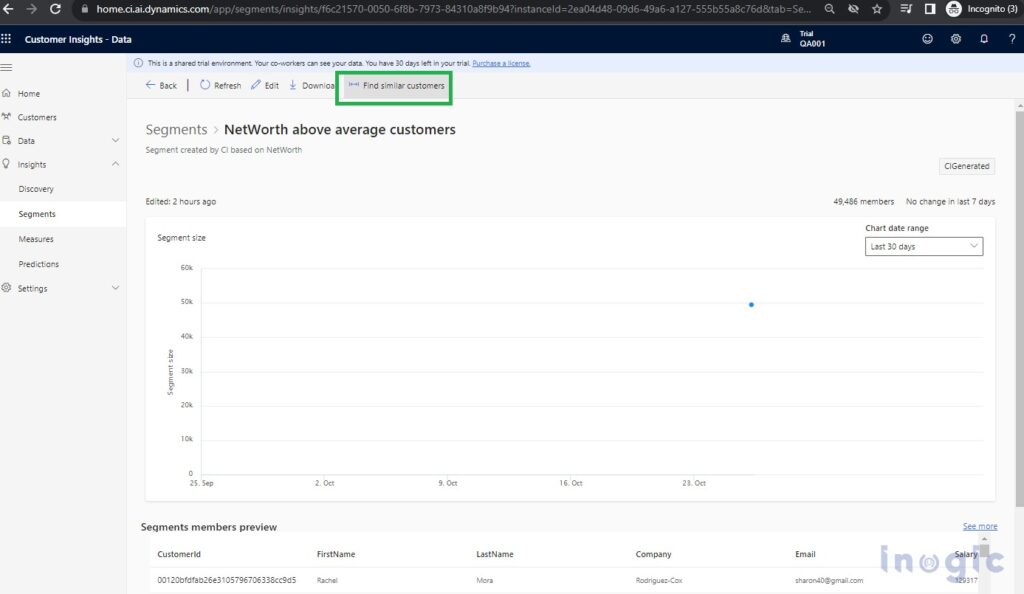Open Predictions from the sidebar menu
Screen dimensions: 1024x594
[x=38, y=263]
